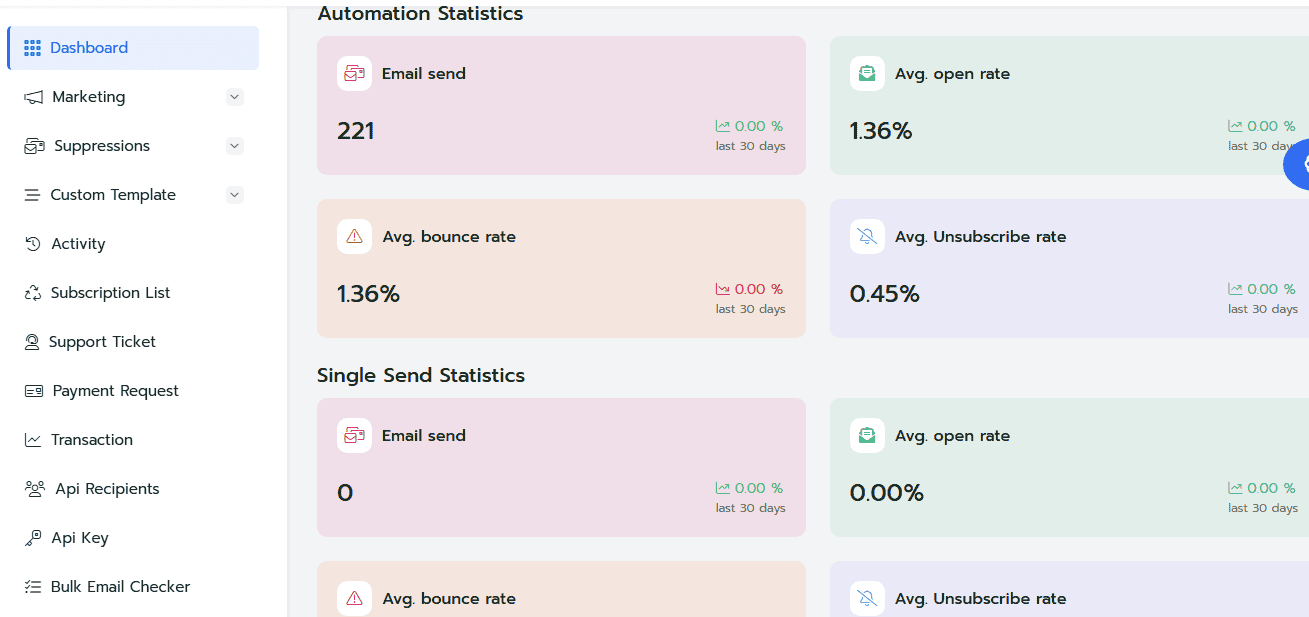Expand the Suppressions dropdown arrow
This screenshot has height=617, width=1309.
[234, 146]
